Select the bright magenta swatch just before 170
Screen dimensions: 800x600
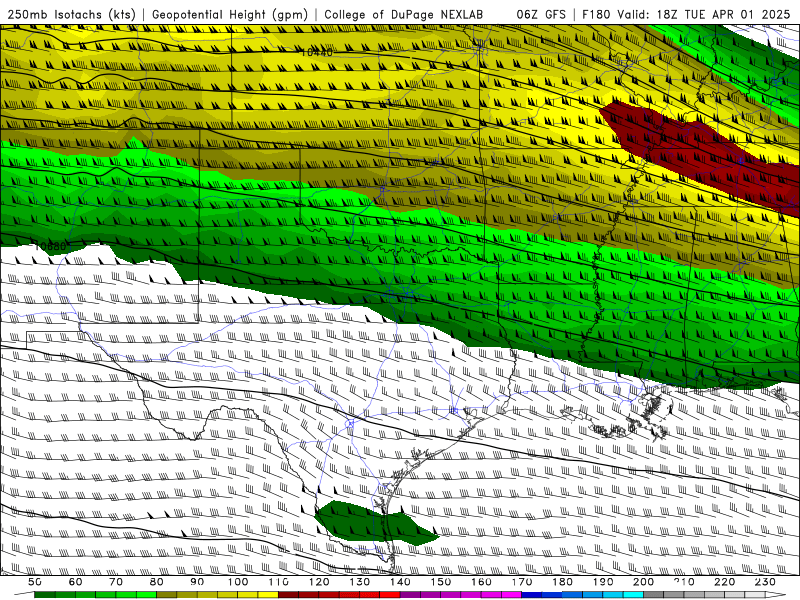[x=512, y=595]
